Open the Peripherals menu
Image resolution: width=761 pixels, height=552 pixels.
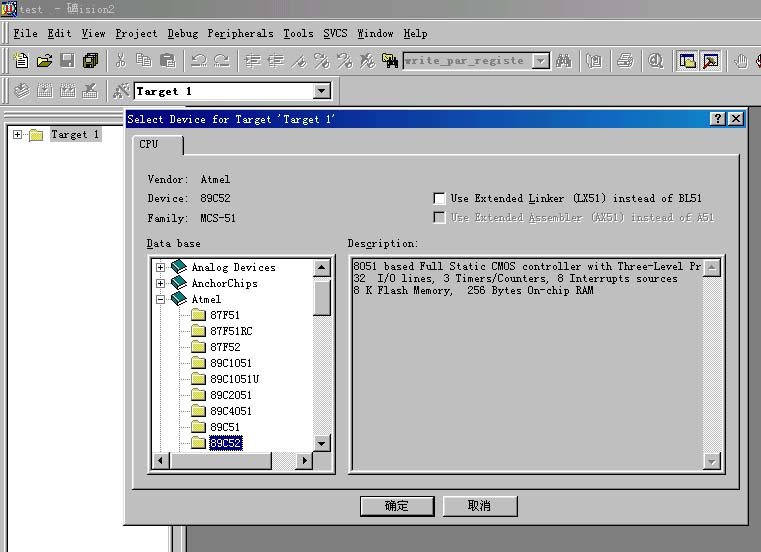pyautogui.click(x=239, y=33)
